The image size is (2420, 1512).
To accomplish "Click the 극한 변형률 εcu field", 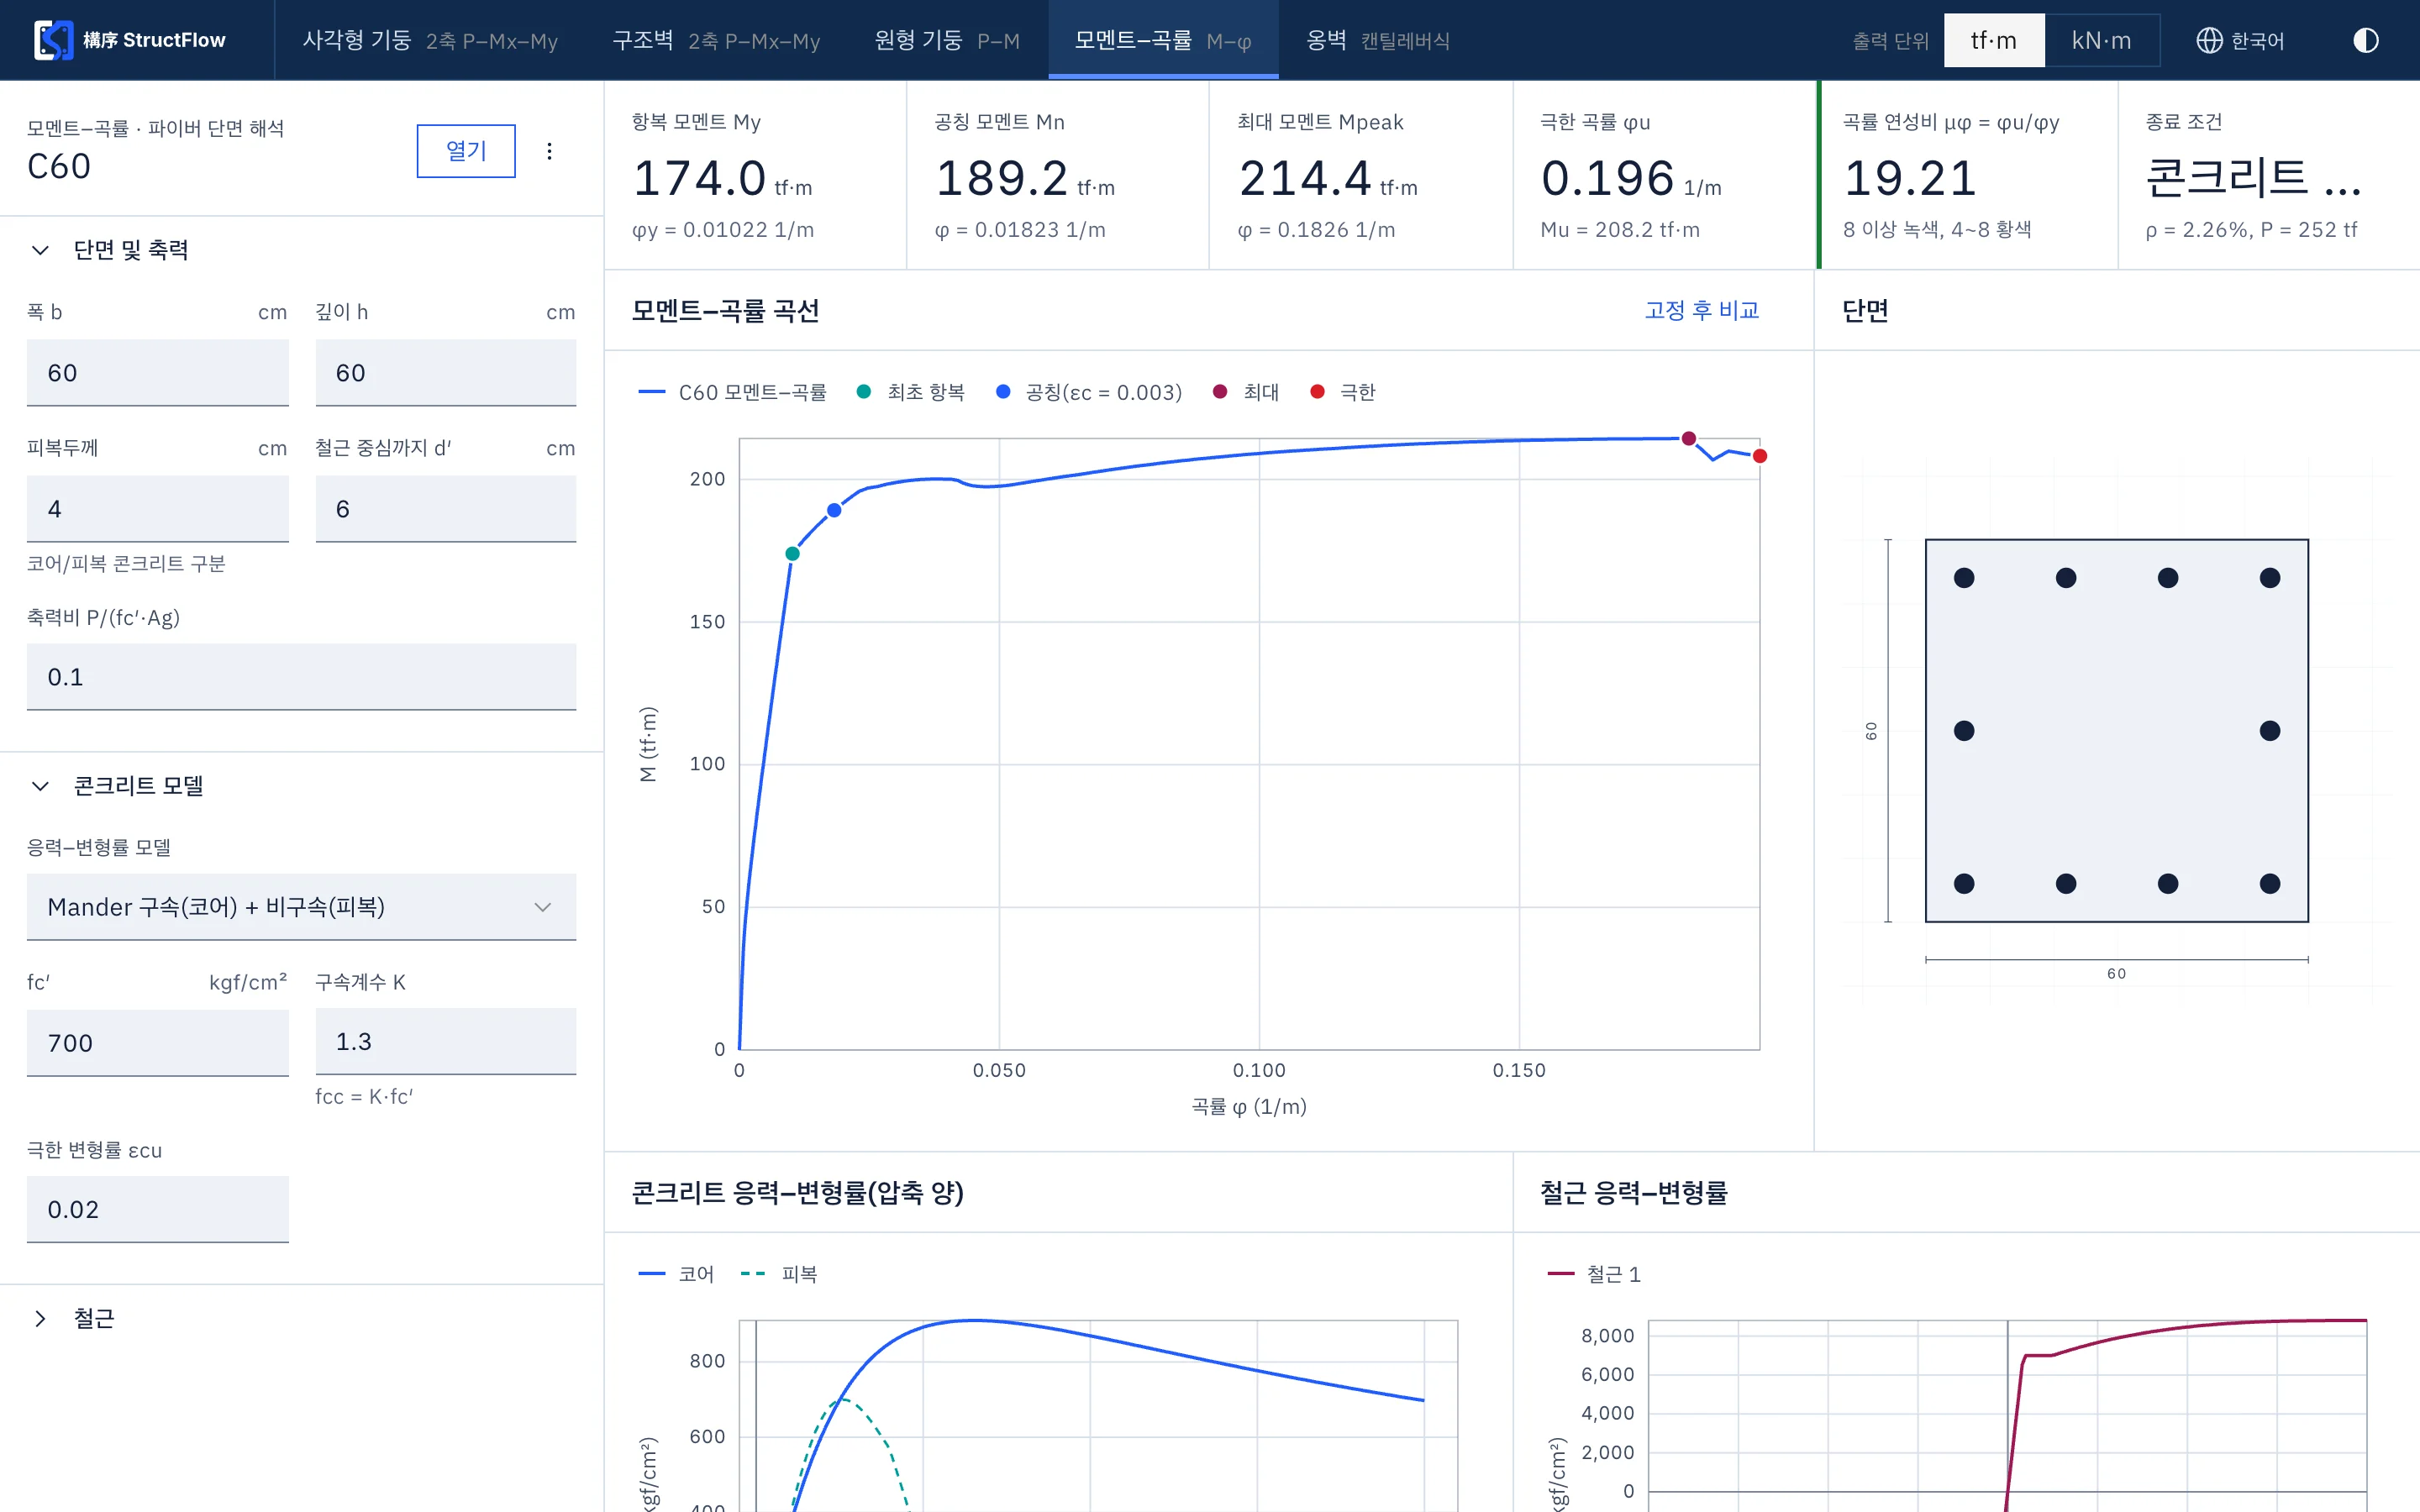I will click(158, 1209).
